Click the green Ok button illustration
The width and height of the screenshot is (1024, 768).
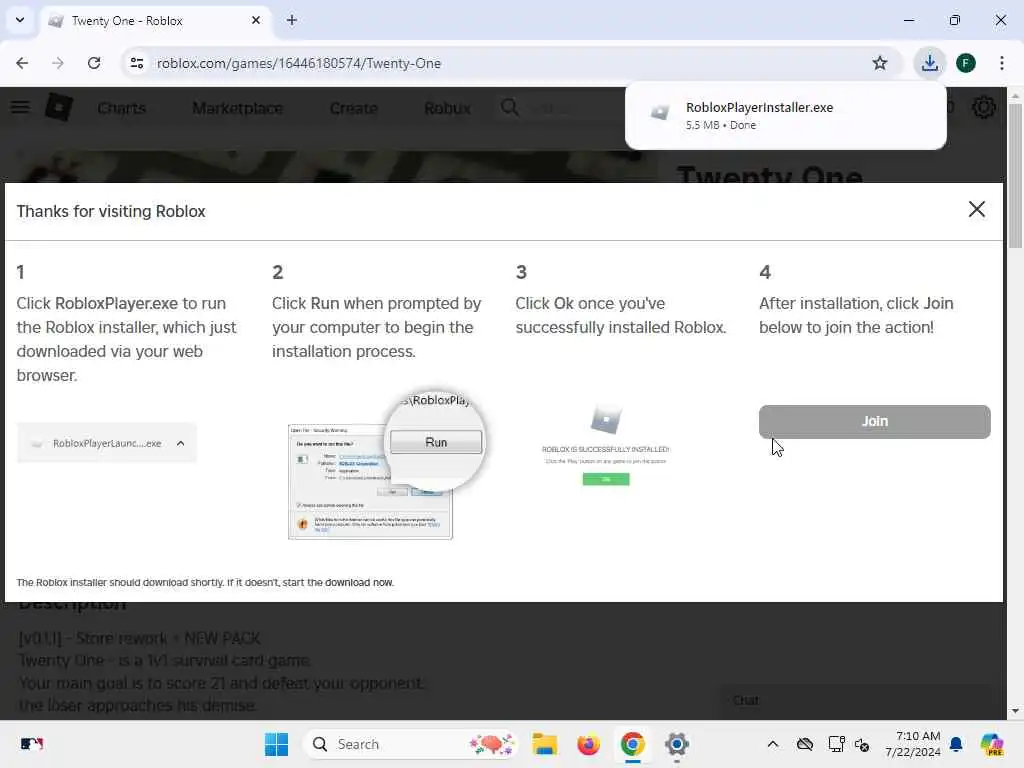[606, 479]
